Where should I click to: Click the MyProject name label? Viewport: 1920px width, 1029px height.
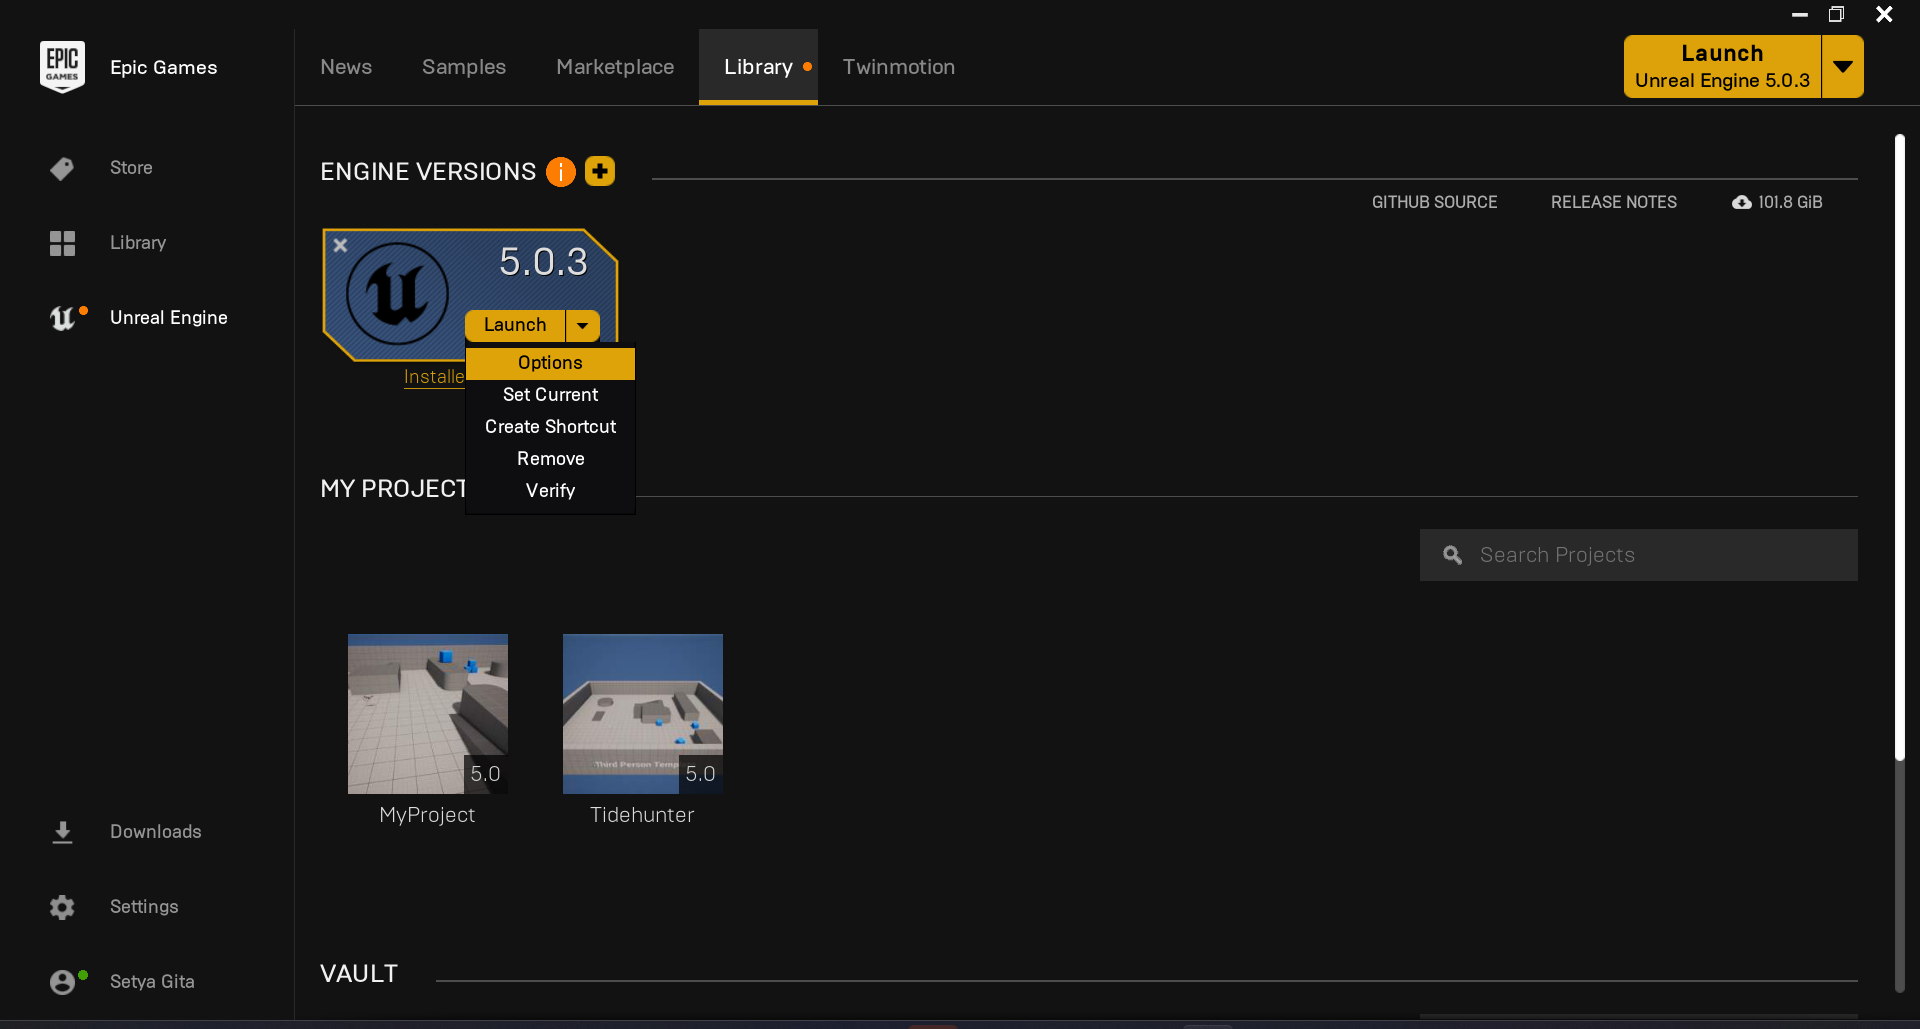click(x=427, y=815)
